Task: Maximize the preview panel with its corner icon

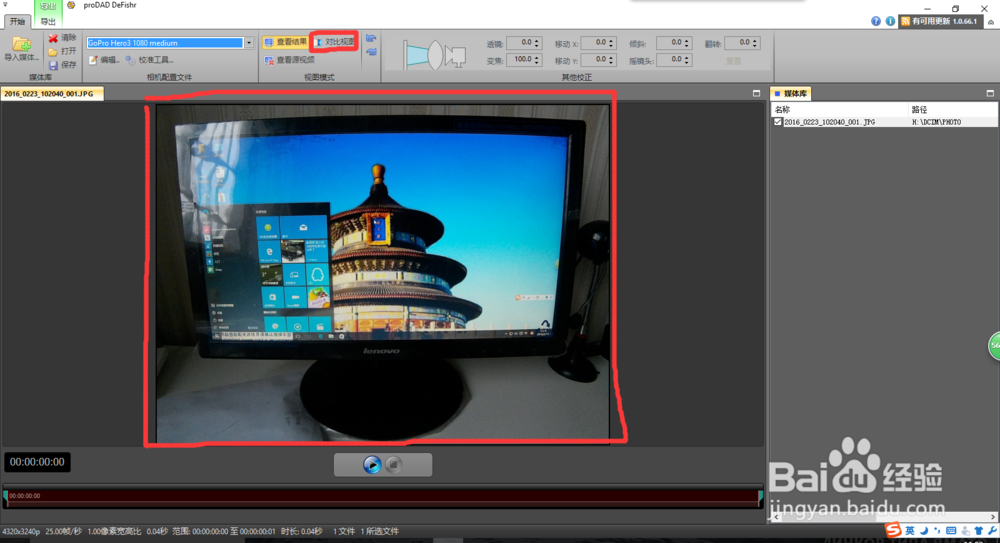Action: (756, 93)
